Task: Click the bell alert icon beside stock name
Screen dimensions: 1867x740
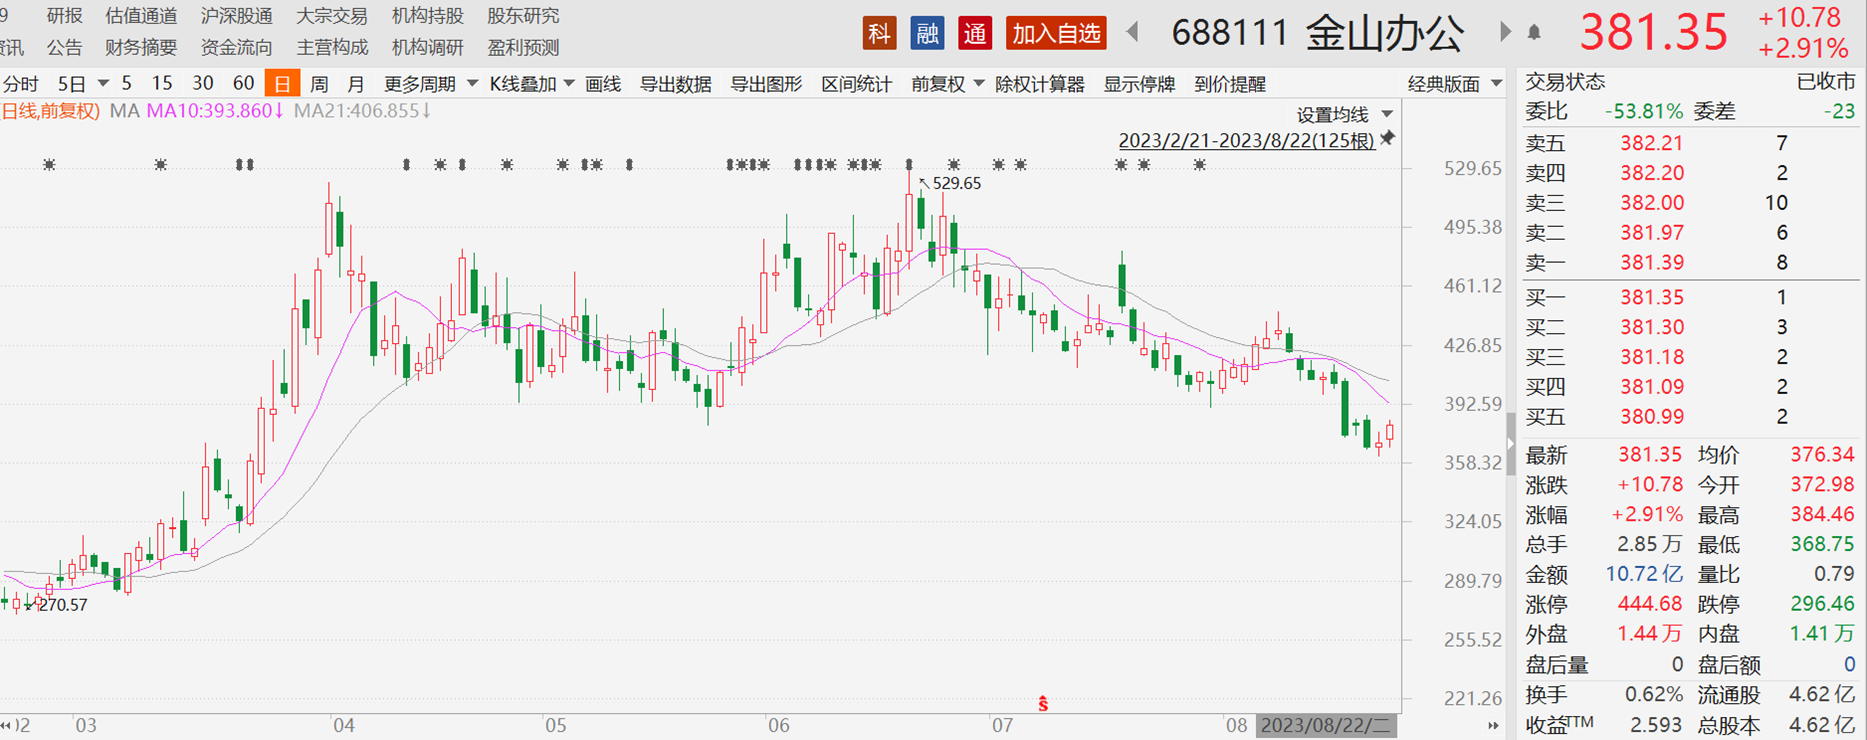Action: [x=1534, y=34]
